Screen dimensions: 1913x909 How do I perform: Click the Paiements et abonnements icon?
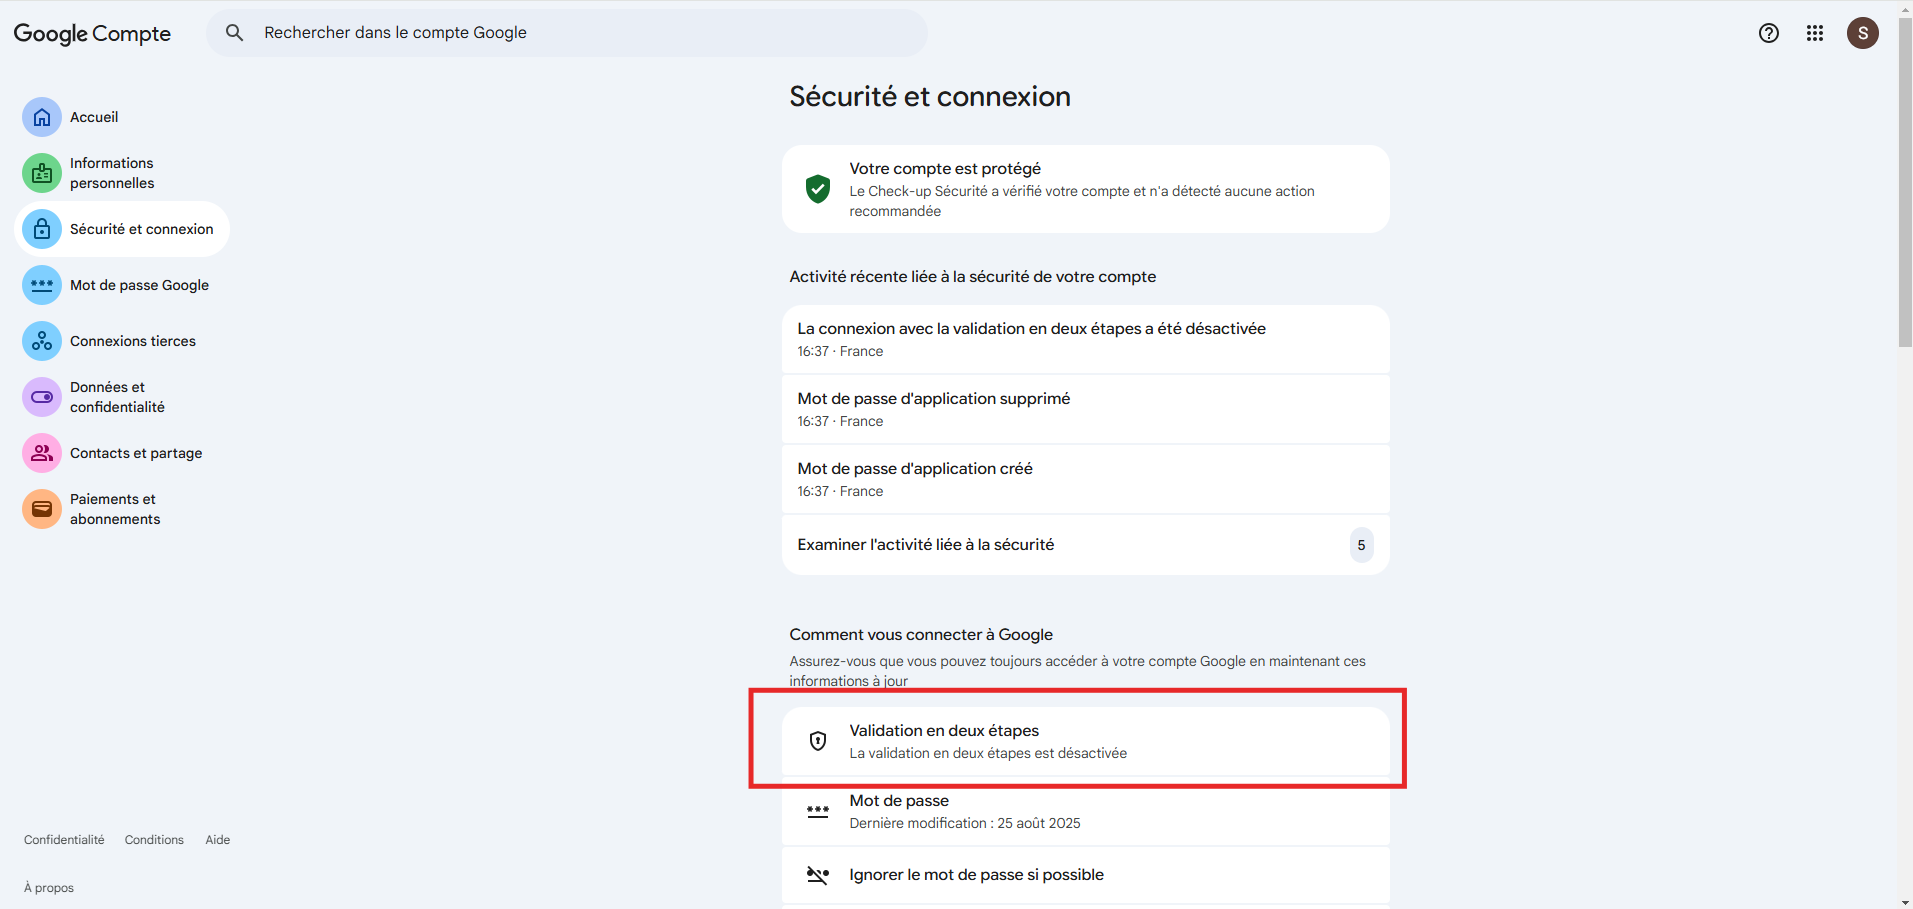42,509
